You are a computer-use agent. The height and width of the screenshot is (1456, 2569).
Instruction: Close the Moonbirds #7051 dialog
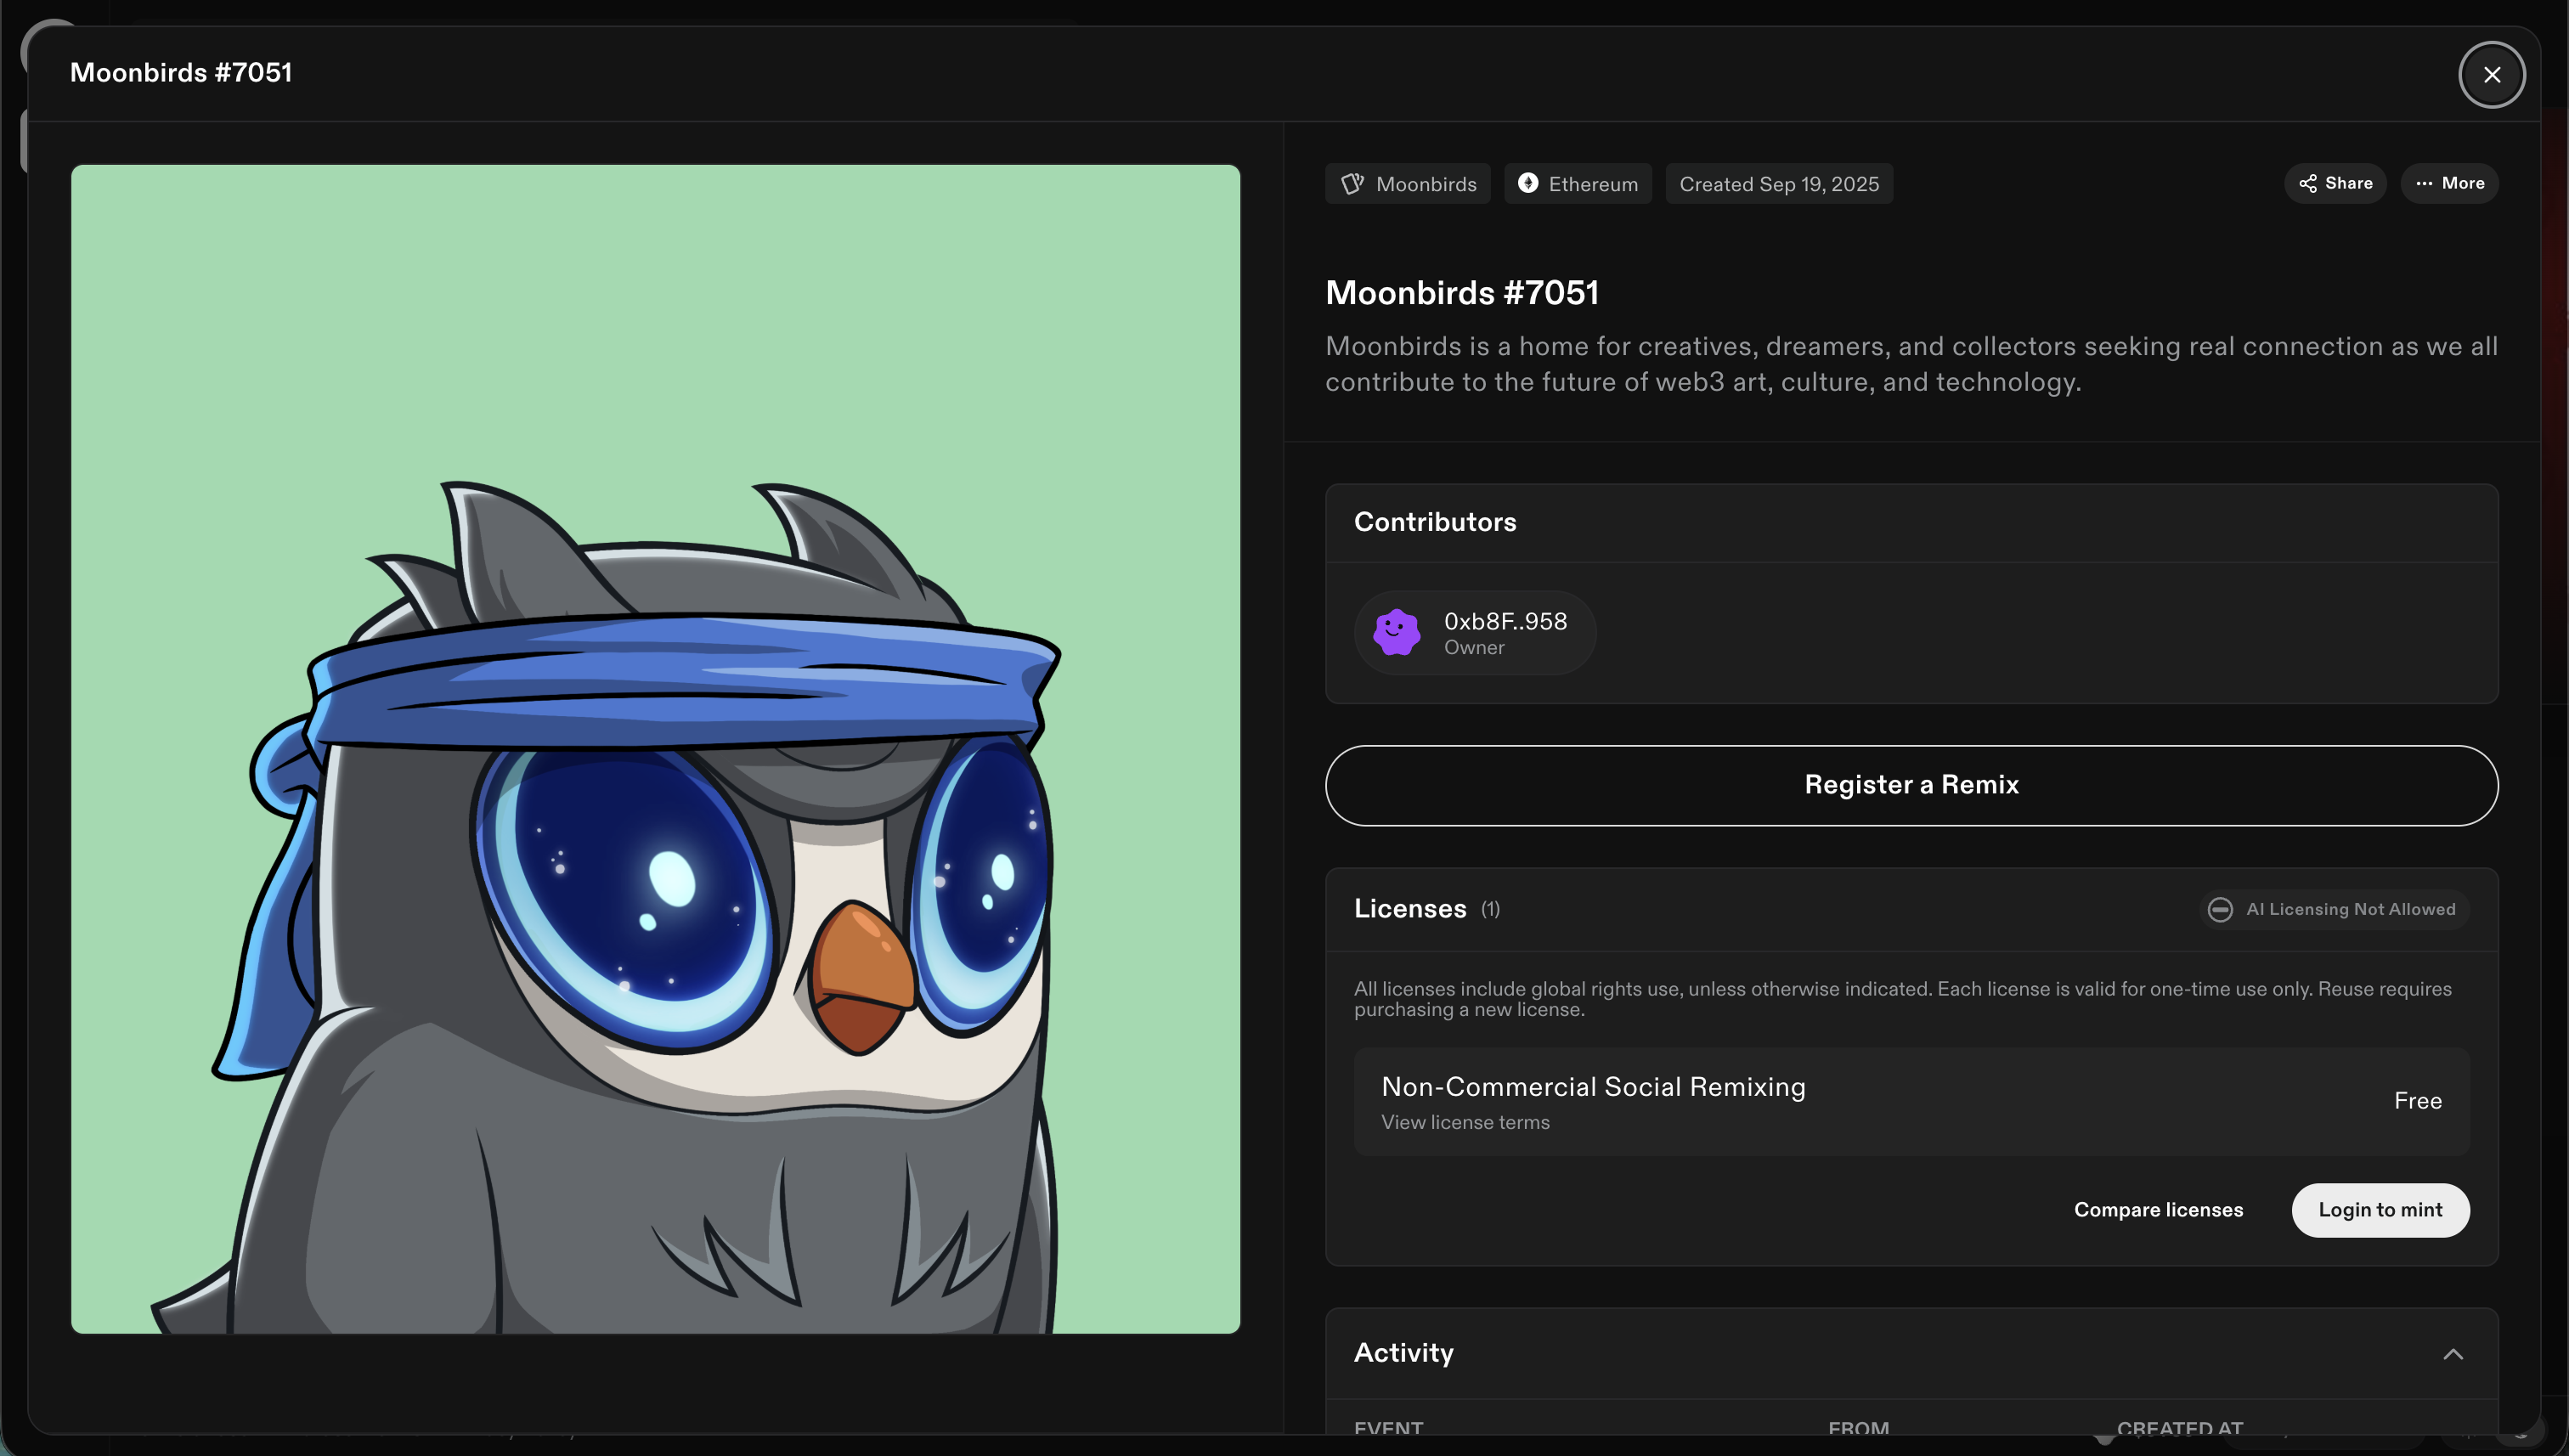pyautogui.click(x=2491, y=75)
